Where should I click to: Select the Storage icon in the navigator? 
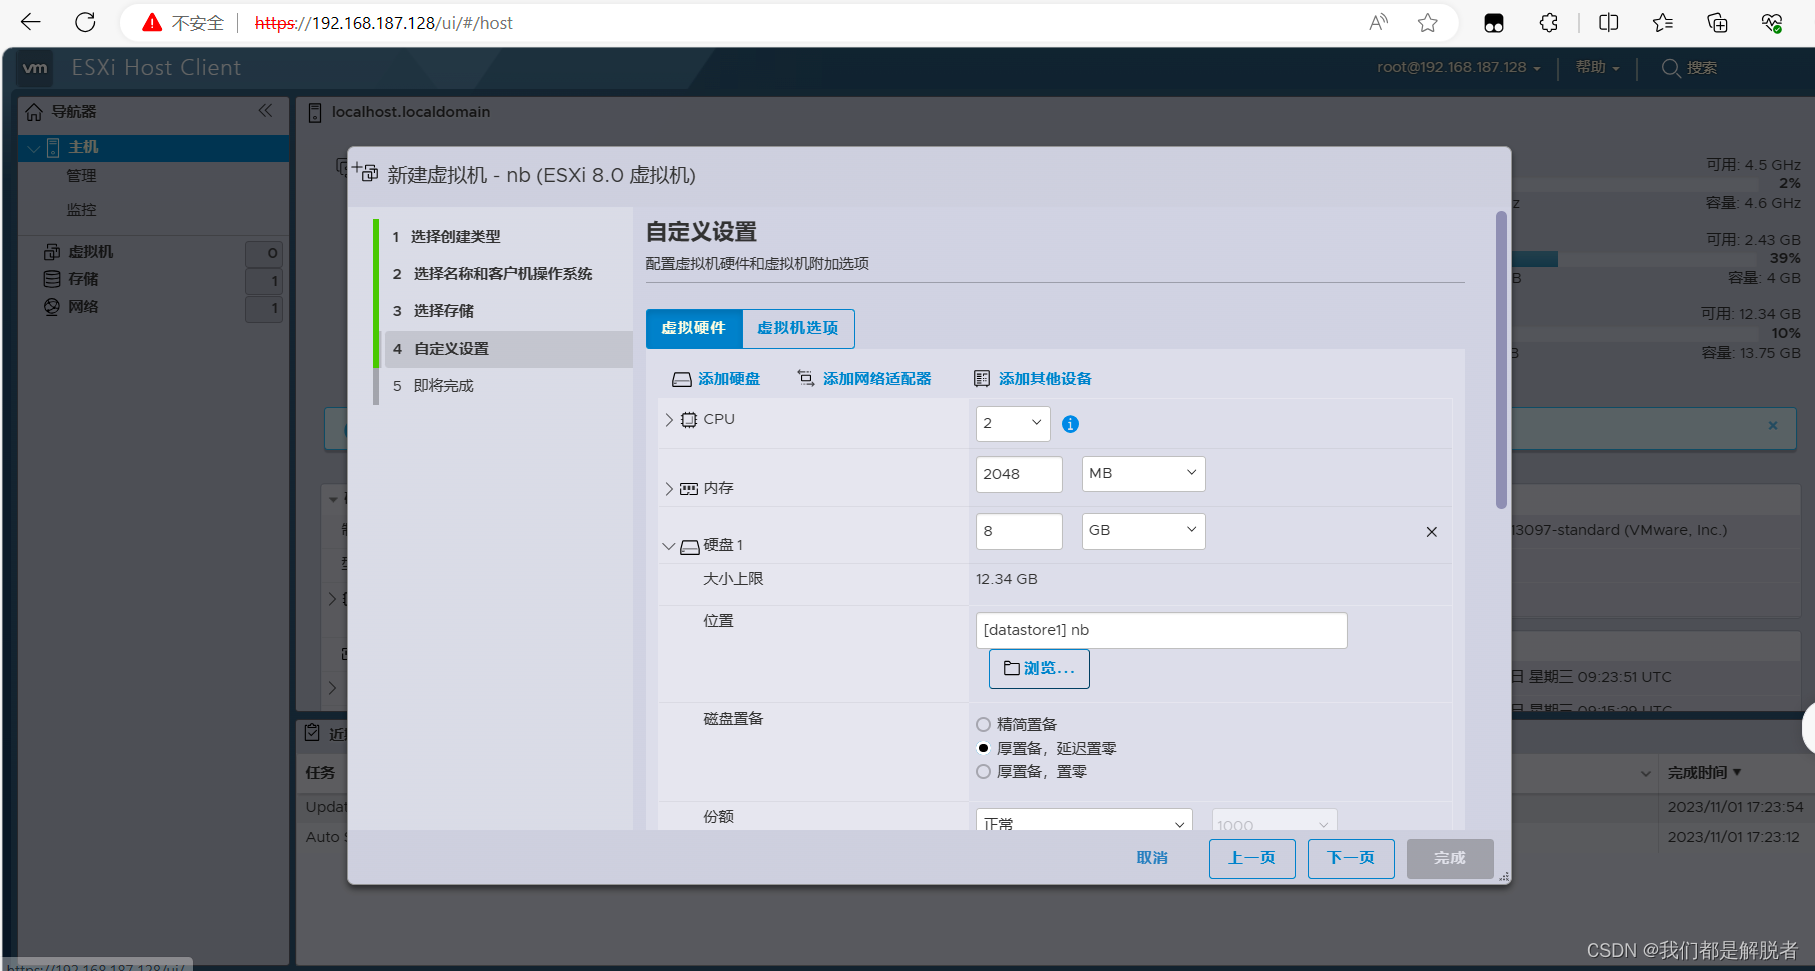(52, 279)
